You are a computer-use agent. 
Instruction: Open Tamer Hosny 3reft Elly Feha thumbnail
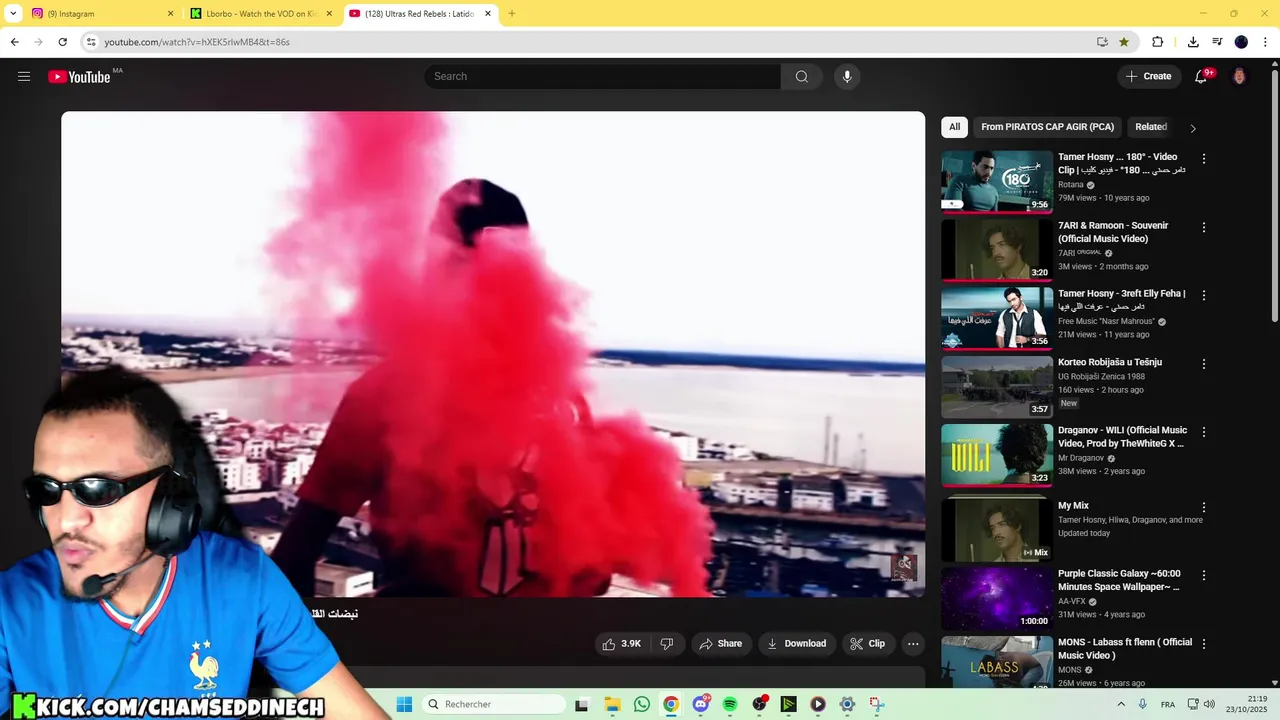[x=997, y=318]
